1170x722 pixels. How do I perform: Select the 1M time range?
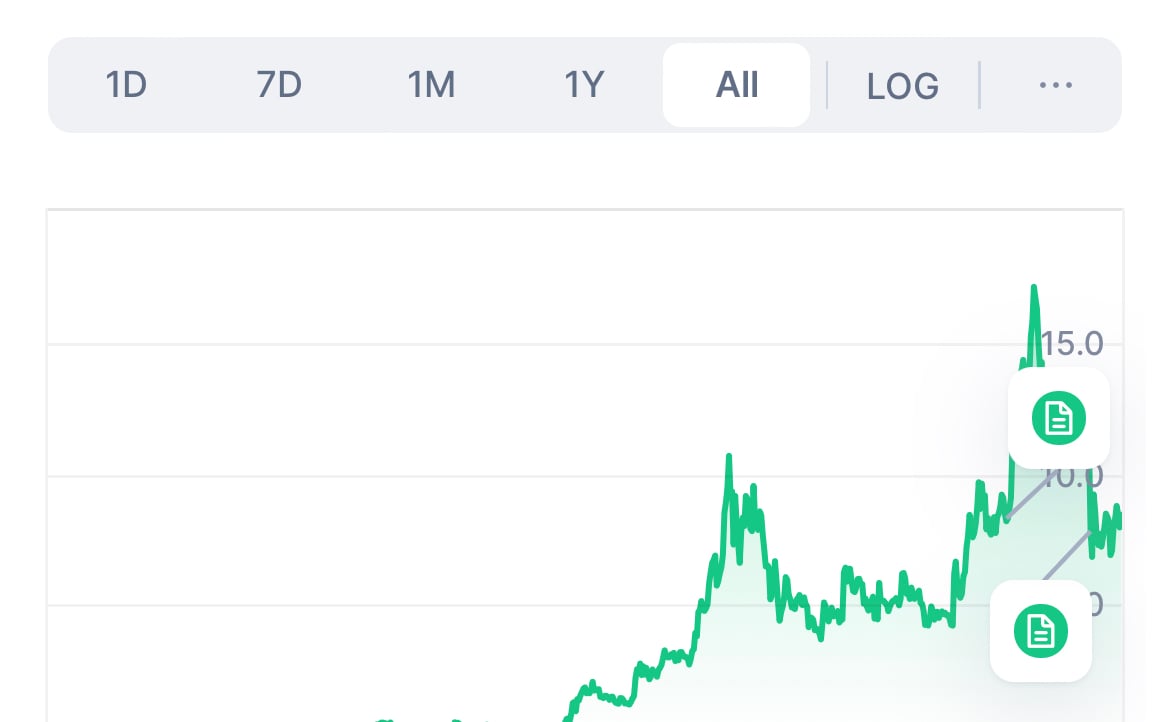(x=431, y=85)
